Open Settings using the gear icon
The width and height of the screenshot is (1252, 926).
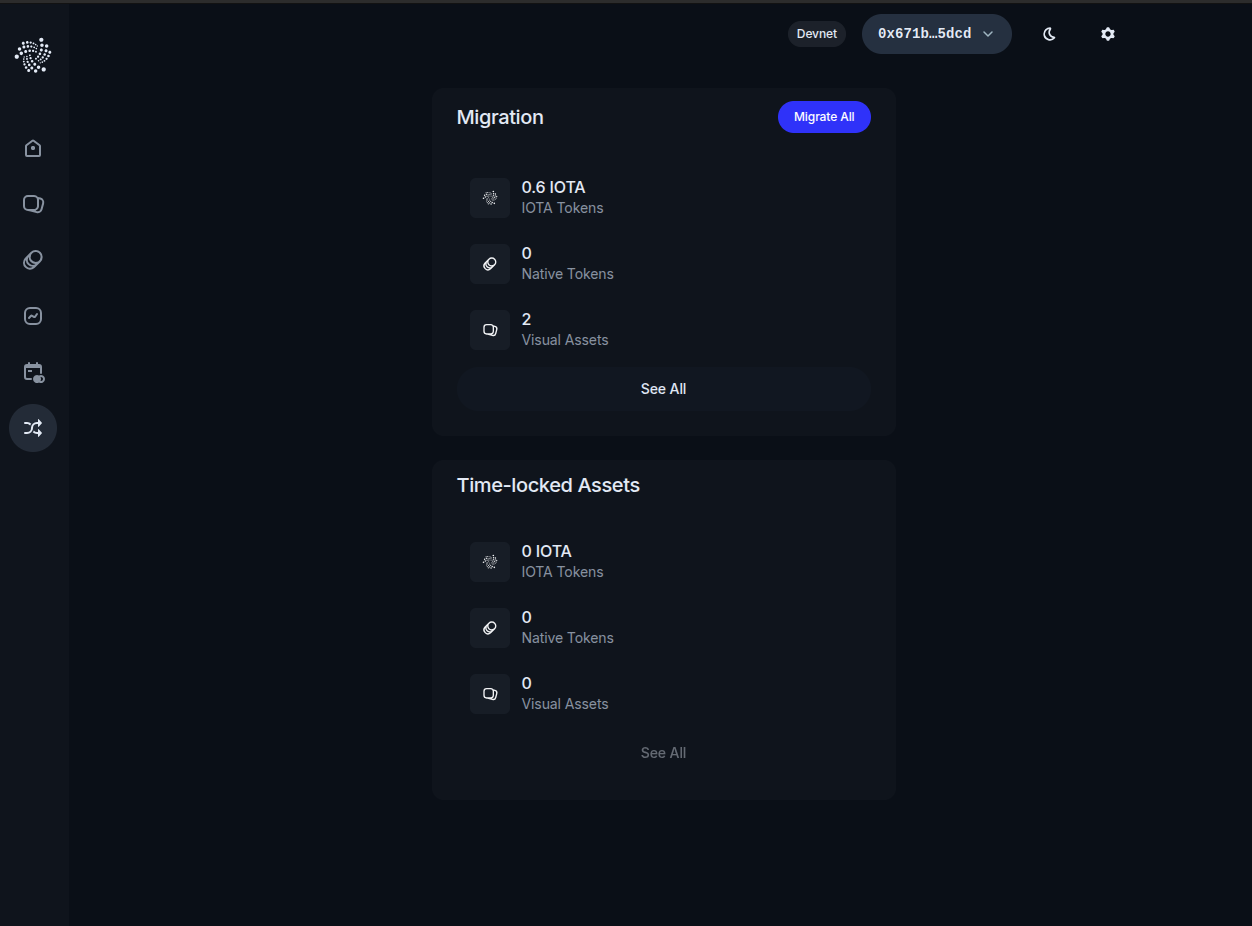(x=1107, y=33)
